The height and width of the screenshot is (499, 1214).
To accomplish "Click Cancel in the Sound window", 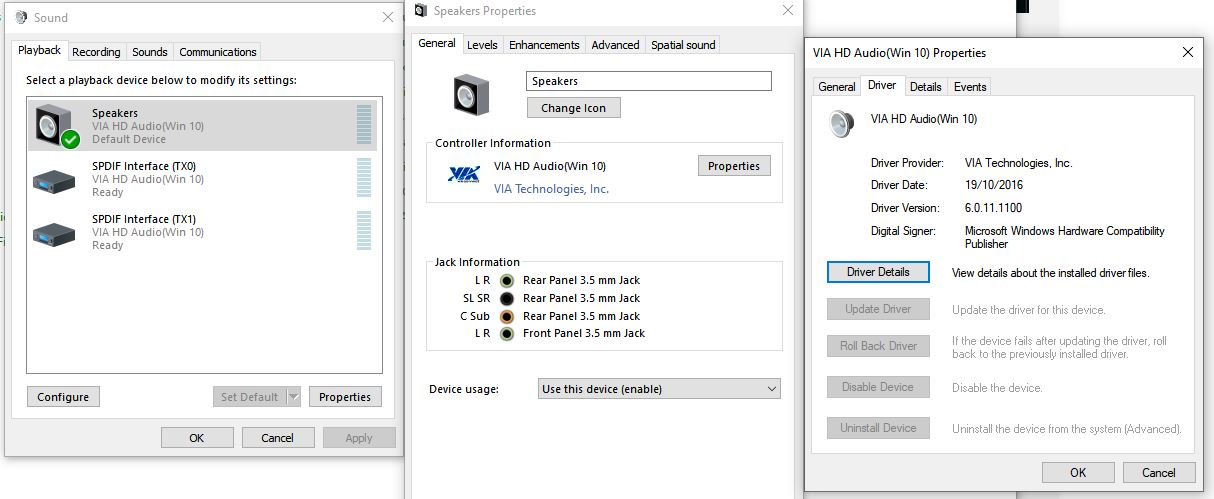I will (x=277, y=437).
